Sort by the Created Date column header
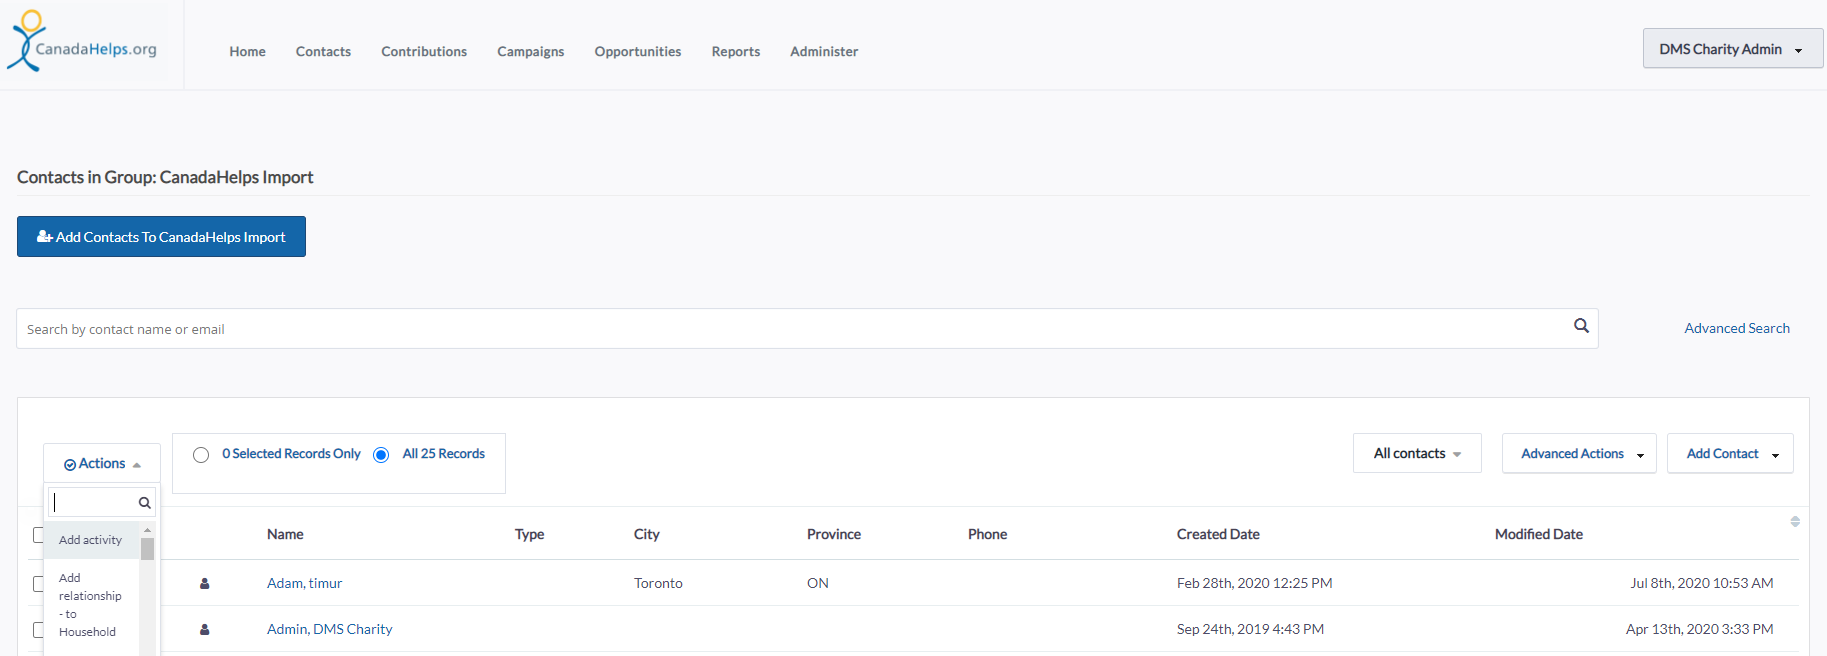1827x656 pixels. pyautogui.click(x=1218, y=534)
